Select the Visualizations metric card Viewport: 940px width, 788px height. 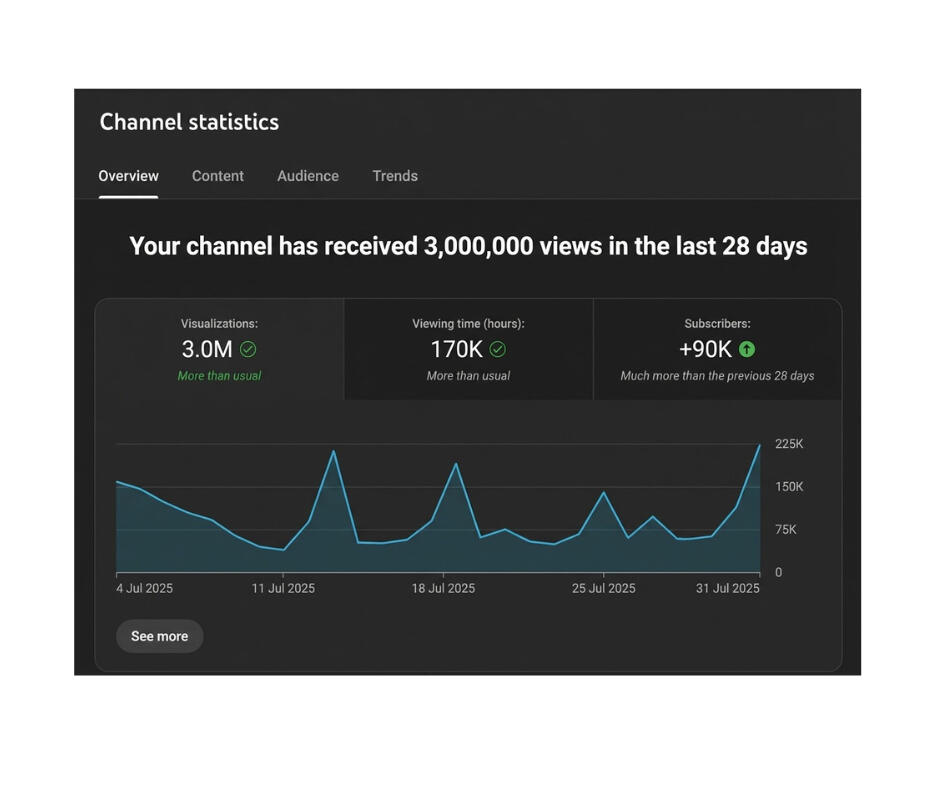point(219,349)
